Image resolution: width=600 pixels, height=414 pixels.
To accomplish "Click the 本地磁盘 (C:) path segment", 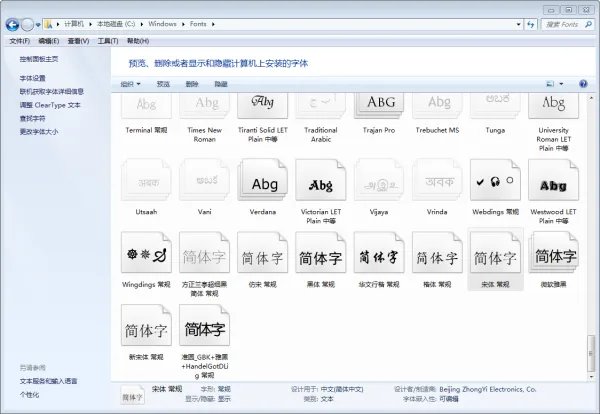I will pyautogui.click(x=116, y=24).
